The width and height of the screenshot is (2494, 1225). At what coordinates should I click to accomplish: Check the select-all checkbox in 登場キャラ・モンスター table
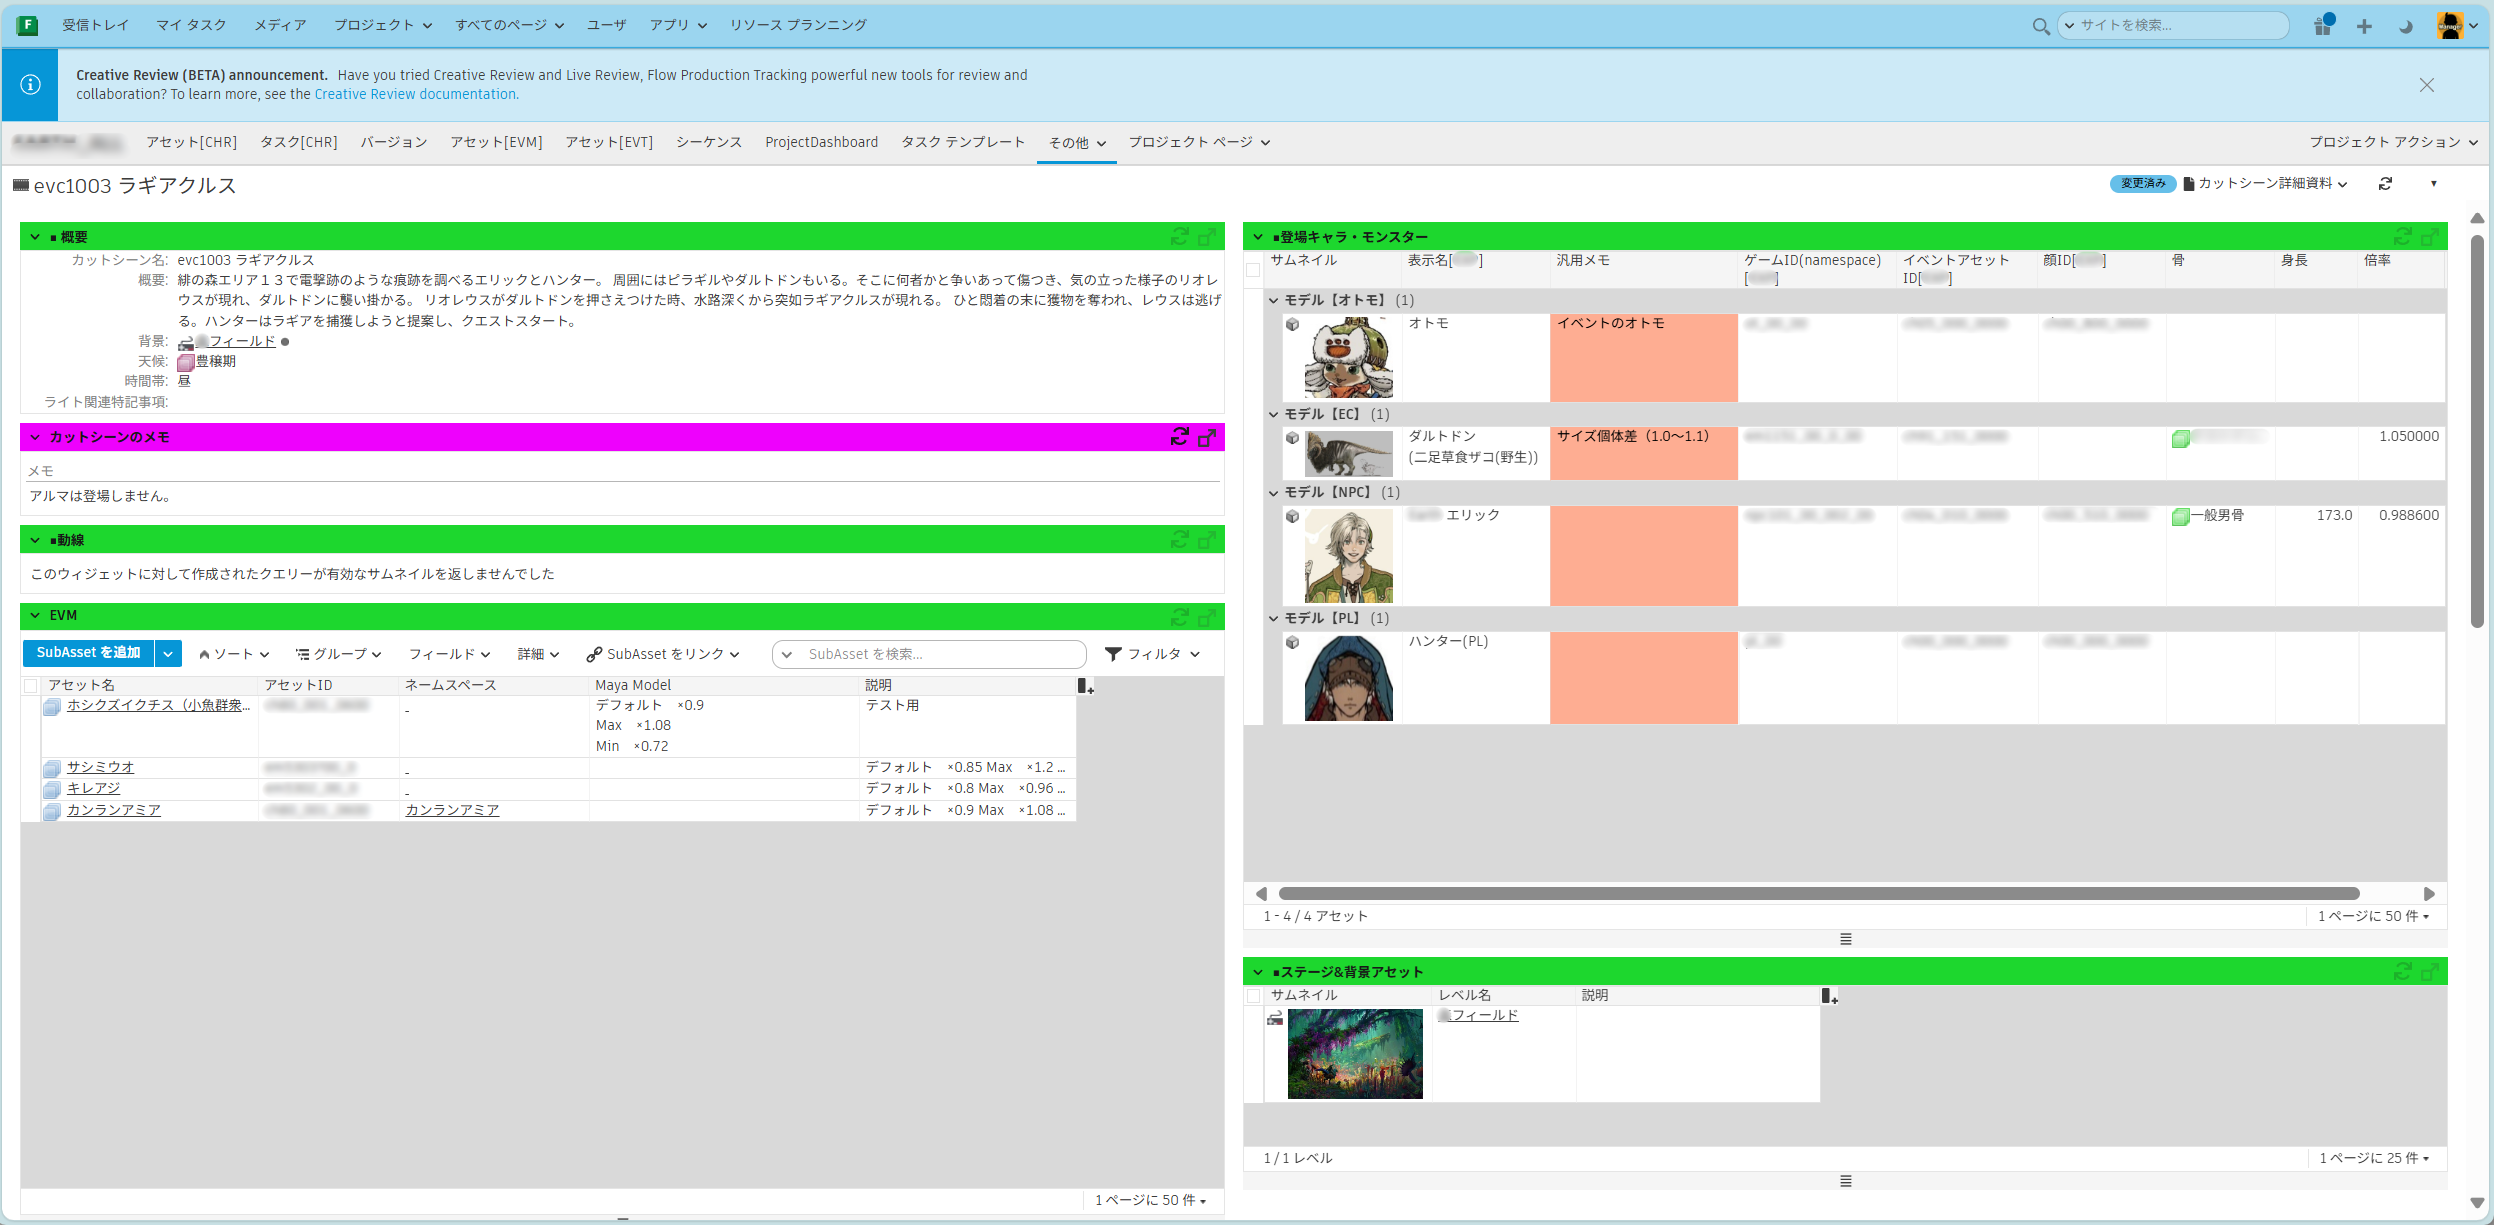1253,269
